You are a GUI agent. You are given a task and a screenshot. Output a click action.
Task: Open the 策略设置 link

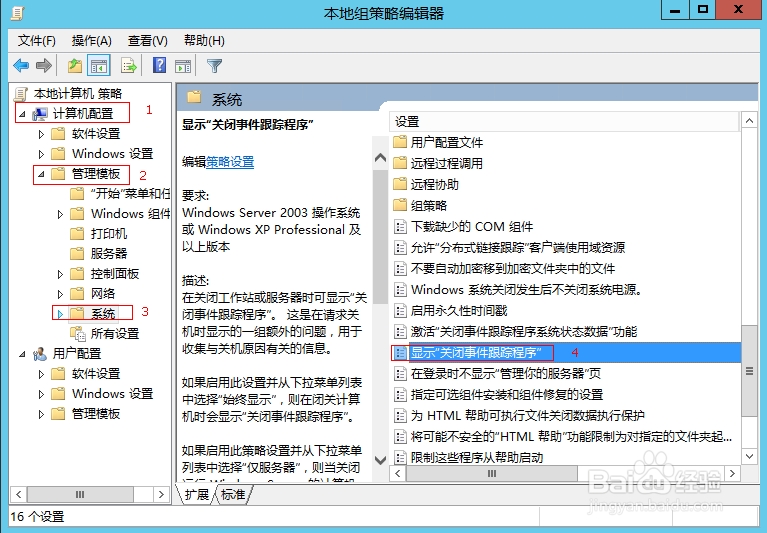tap(230, 162)
